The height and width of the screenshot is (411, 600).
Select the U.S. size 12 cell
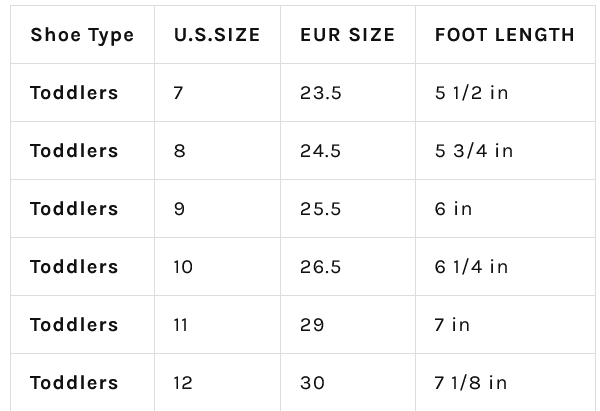point(217,382)
